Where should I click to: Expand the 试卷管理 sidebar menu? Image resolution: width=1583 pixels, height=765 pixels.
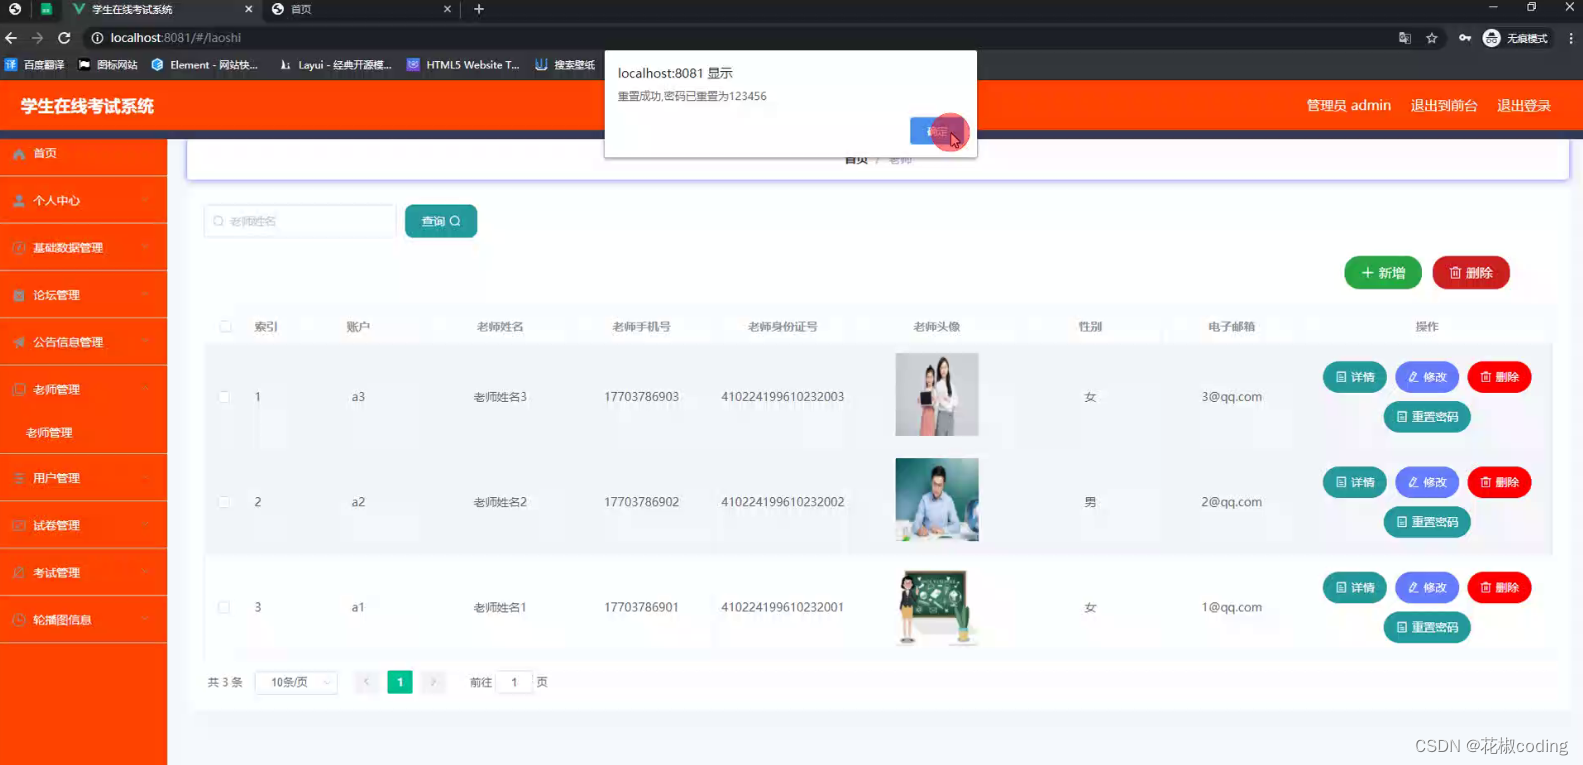(x=83, y=525)
